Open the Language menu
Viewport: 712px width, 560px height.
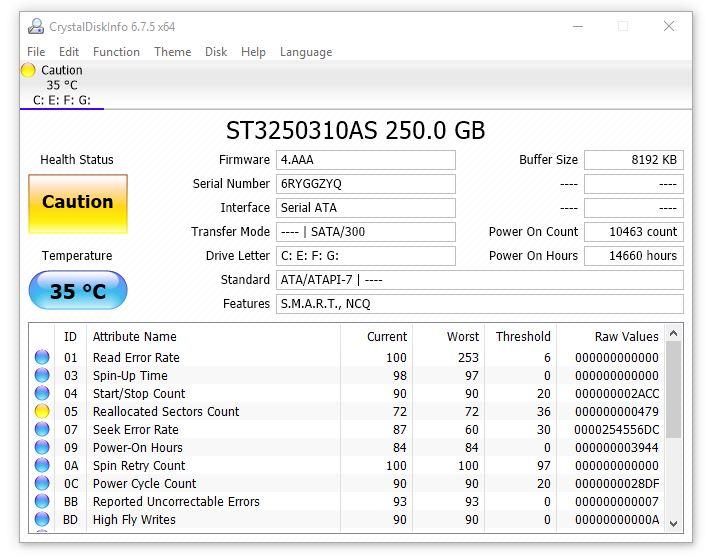[306, 52]
